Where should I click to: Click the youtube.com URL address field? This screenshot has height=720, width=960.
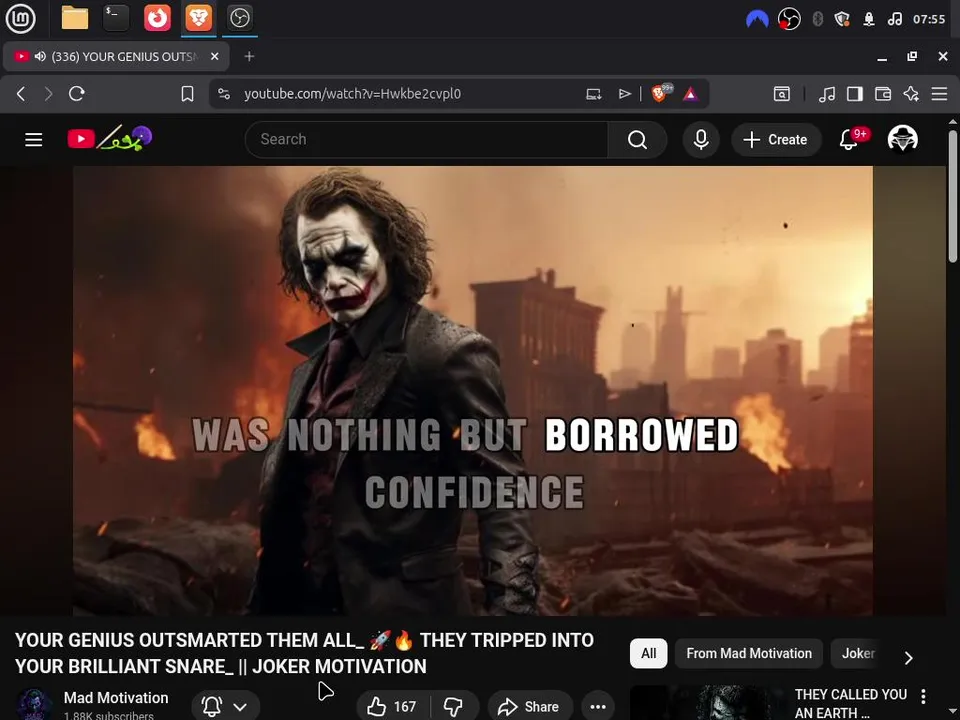[352, 94]
